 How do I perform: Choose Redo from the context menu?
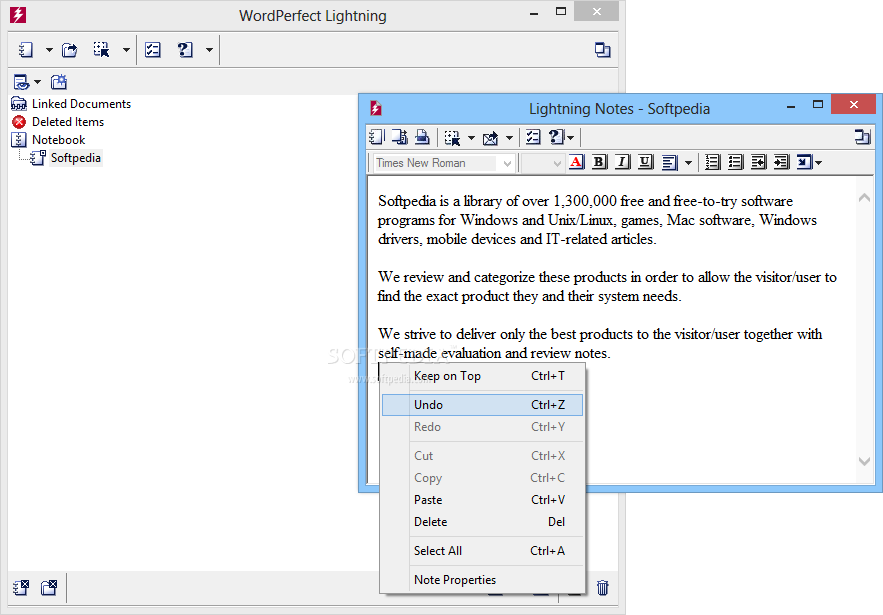(x=483, y=427)
